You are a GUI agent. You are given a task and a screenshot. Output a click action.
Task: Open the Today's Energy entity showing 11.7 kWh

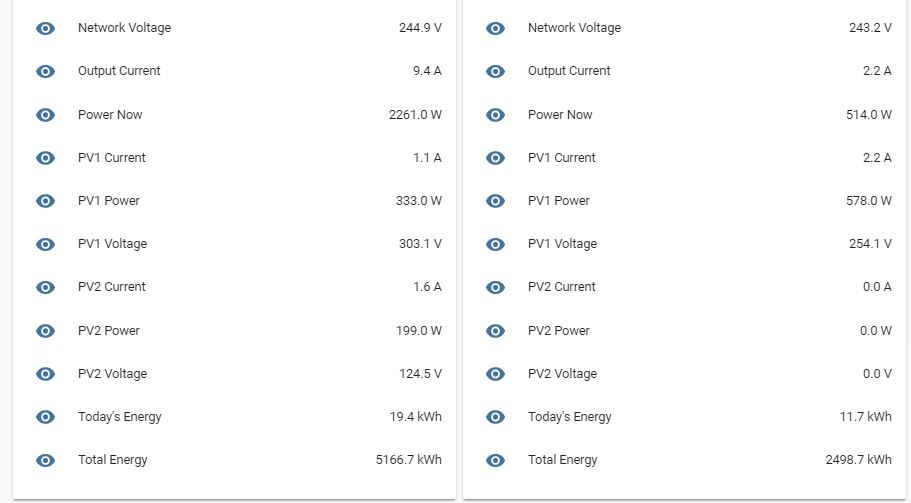(569, 417)
